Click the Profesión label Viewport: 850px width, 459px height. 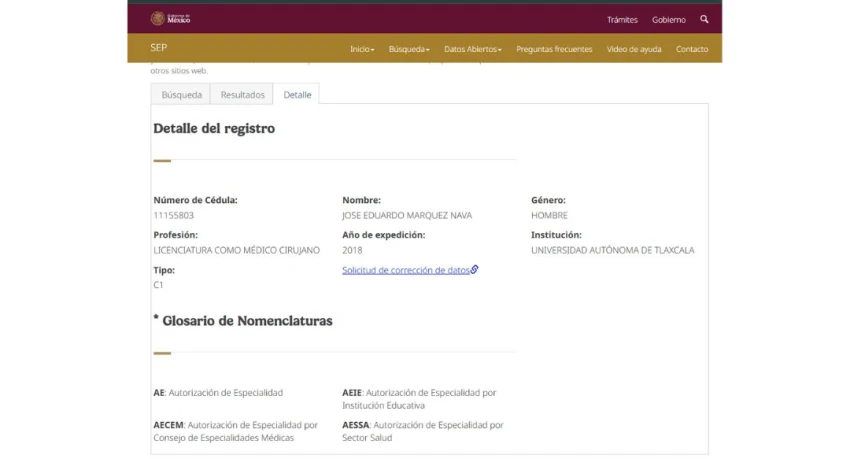point(176,235)
